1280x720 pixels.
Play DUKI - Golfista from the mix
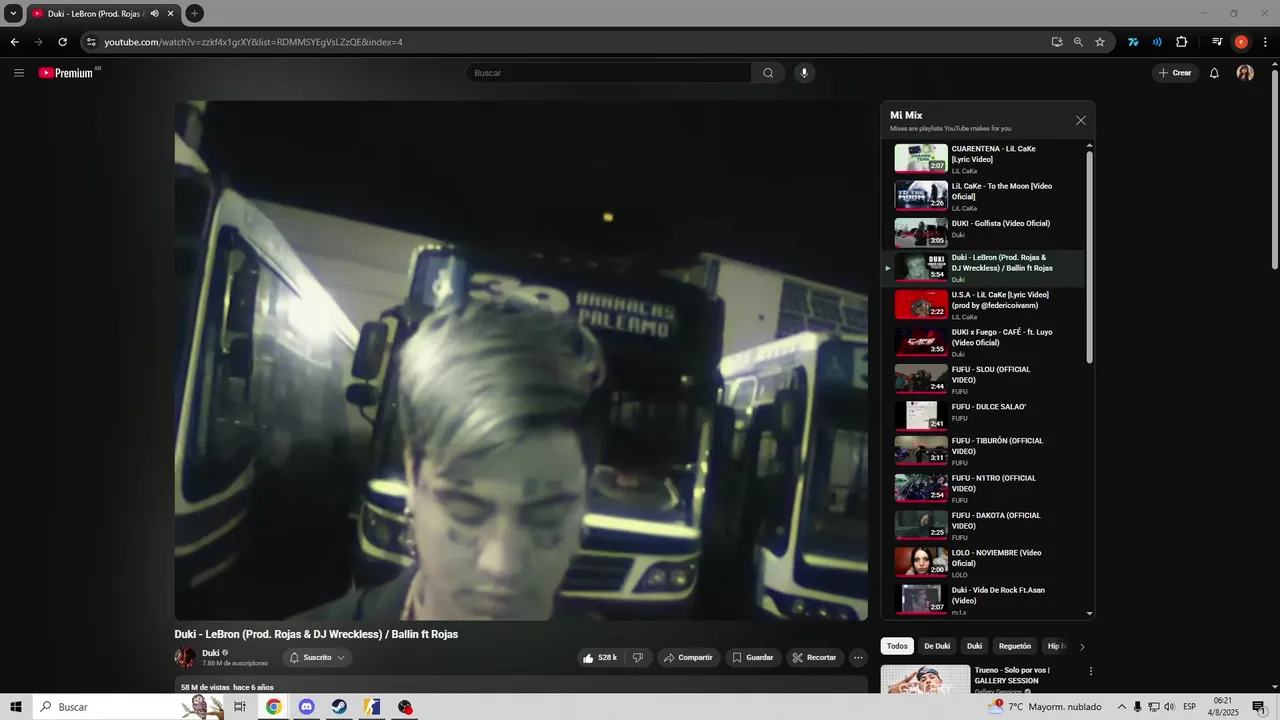[x=983, y=232]
